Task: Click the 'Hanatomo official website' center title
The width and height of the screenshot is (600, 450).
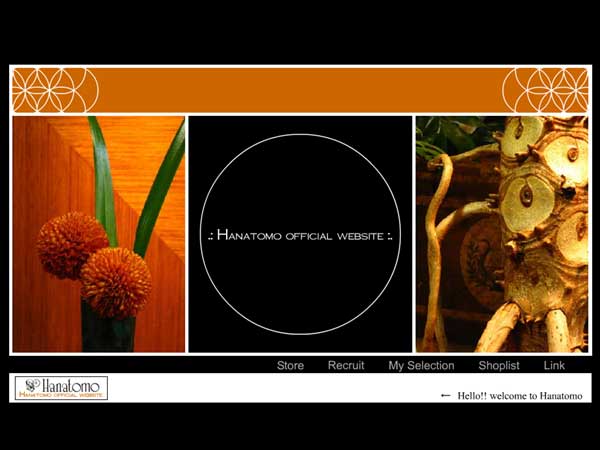Action: coord(300,236)
